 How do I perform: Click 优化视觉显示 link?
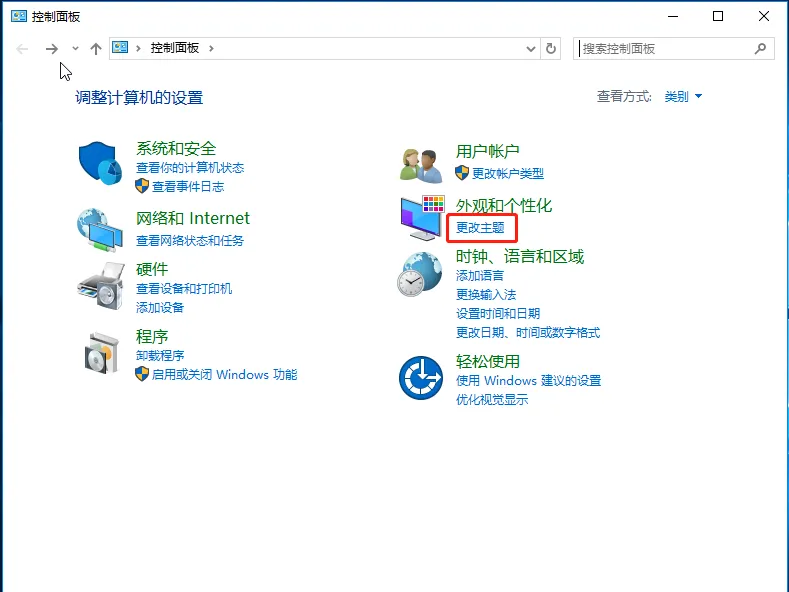pyautogui.click(x=492, y=400)
